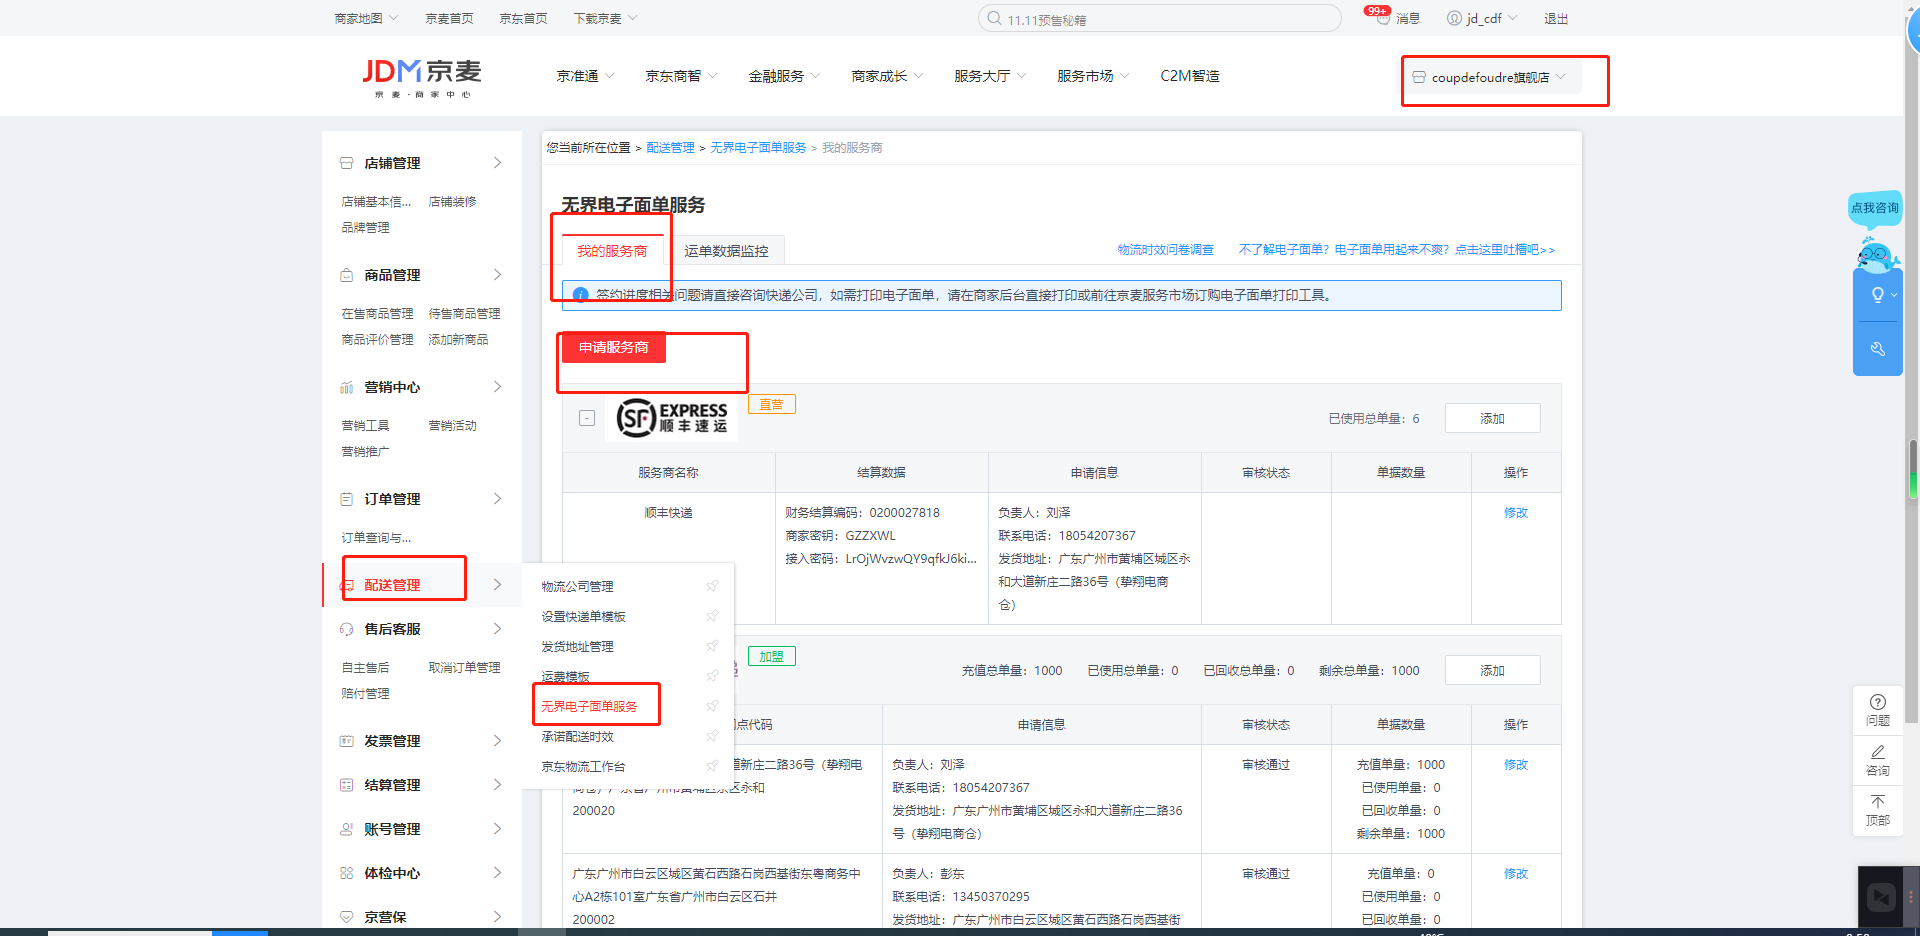This screenshot has width=1920, height=936.
Task: Click 添加 button for SF Express
Action: (1492, 418)
